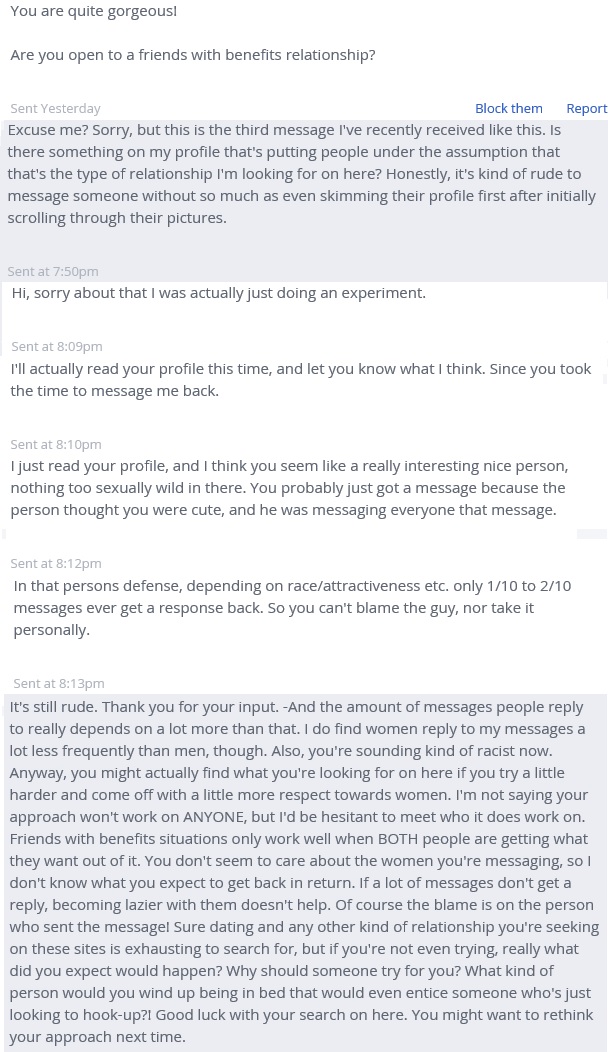Select the 'I'll actually read your profile' message
608x1052 pixels.
click(300, 379)
